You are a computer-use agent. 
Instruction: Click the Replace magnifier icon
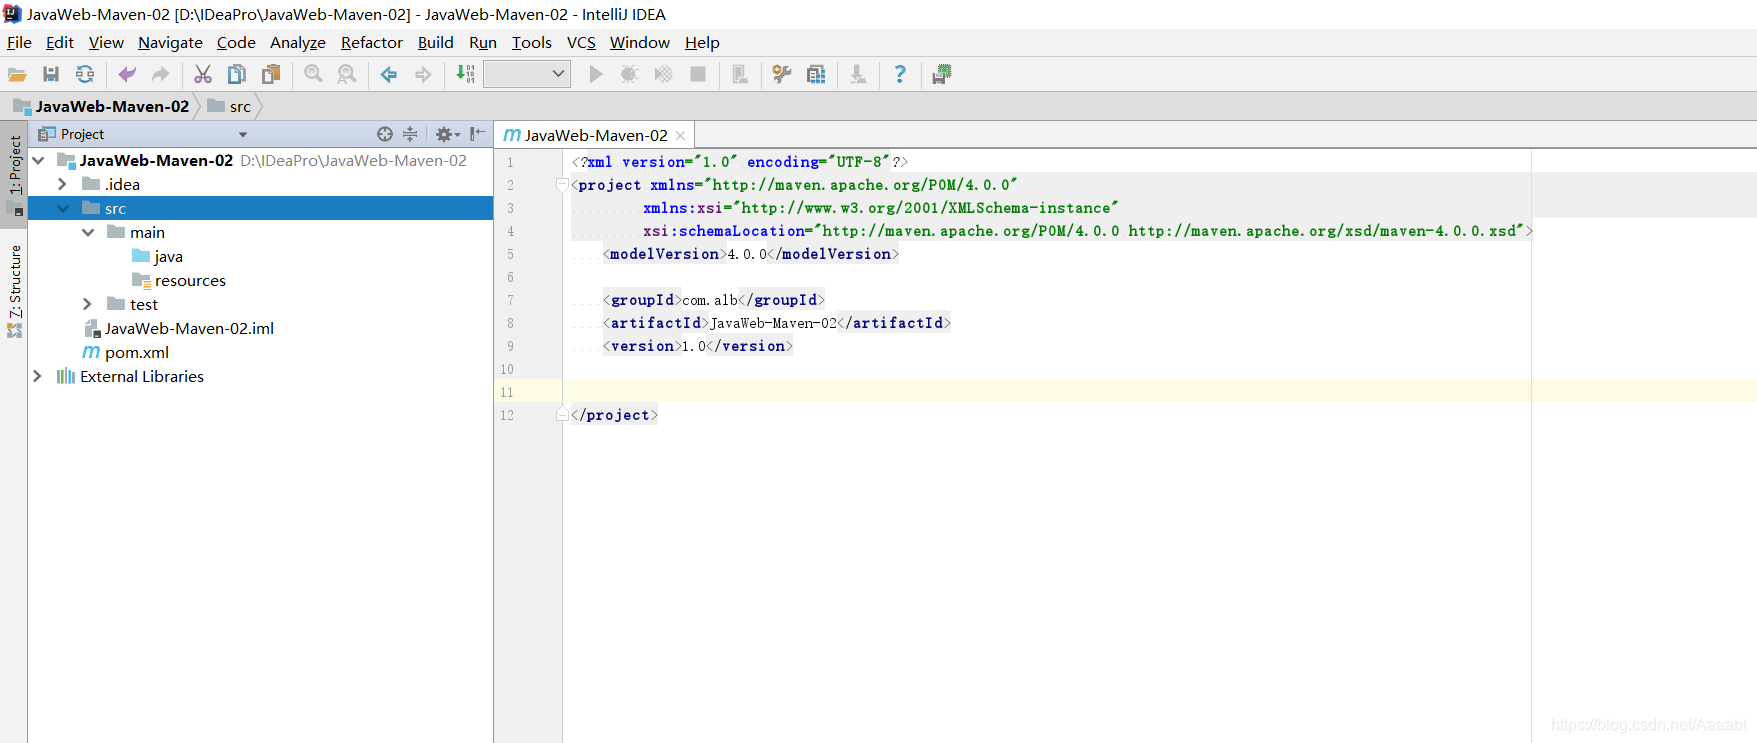click(347, 74)
